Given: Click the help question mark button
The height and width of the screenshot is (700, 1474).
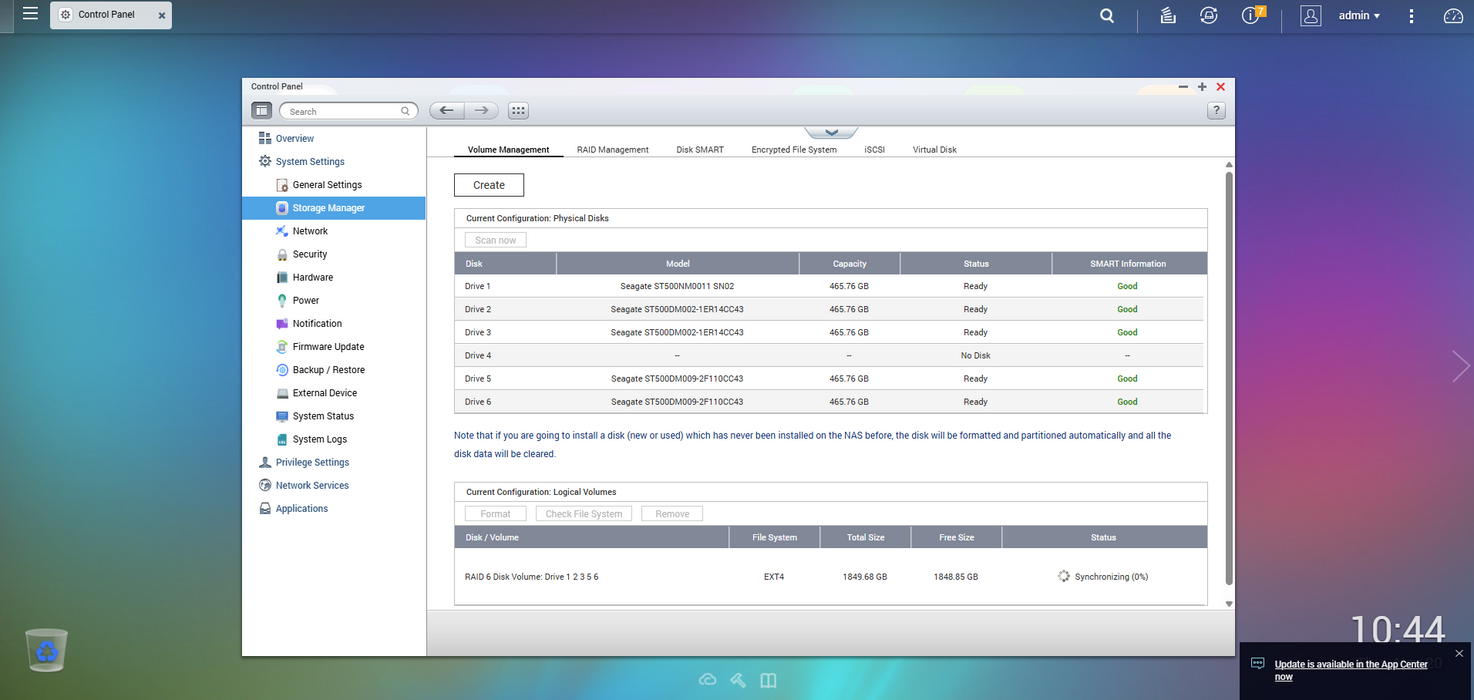Looking at the screenshot, I should (x=1216, y=111).
